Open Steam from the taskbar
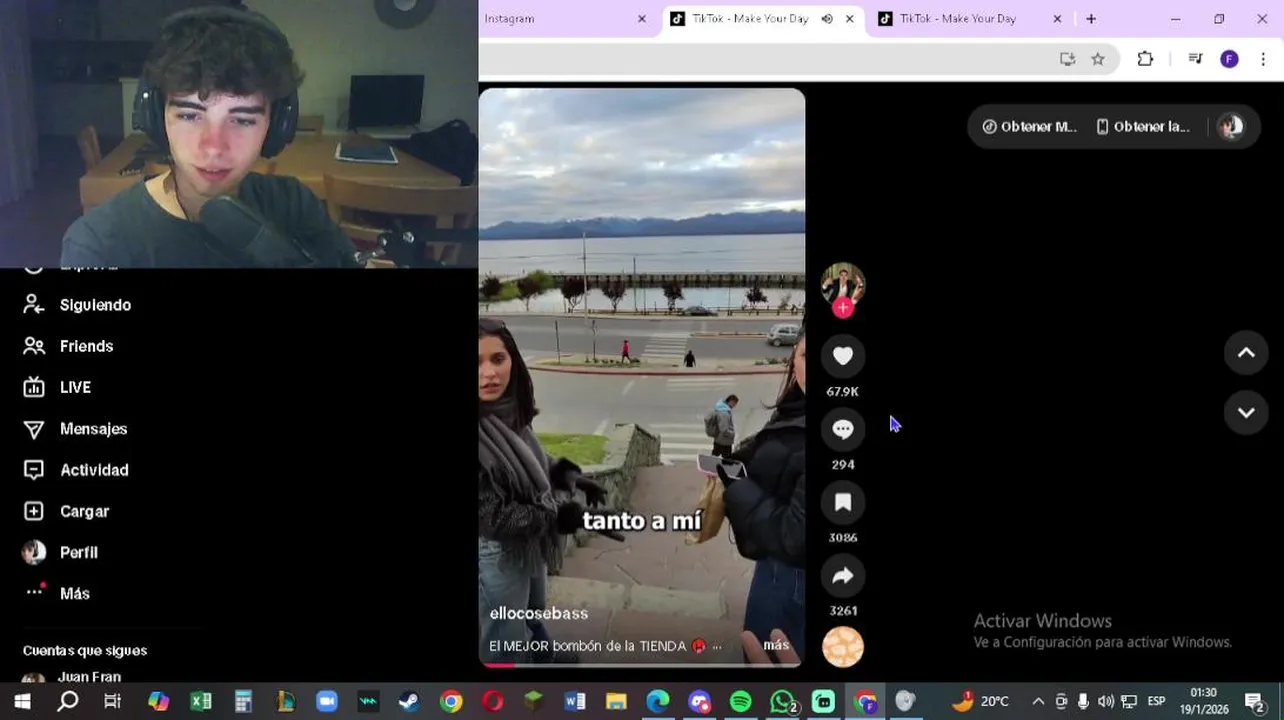Screen dimensions: 1284x720 coord(409,702)
